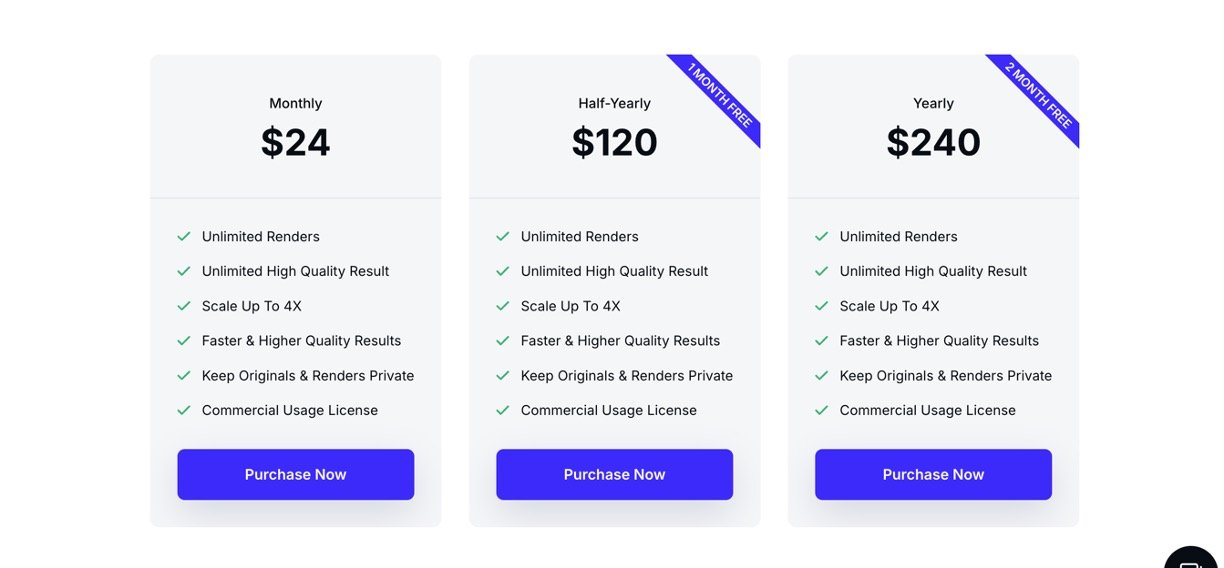Click checkmark beside Half-Yearly Scale Up To 4X
The image size is (1224, 568).
pos(503,306)
